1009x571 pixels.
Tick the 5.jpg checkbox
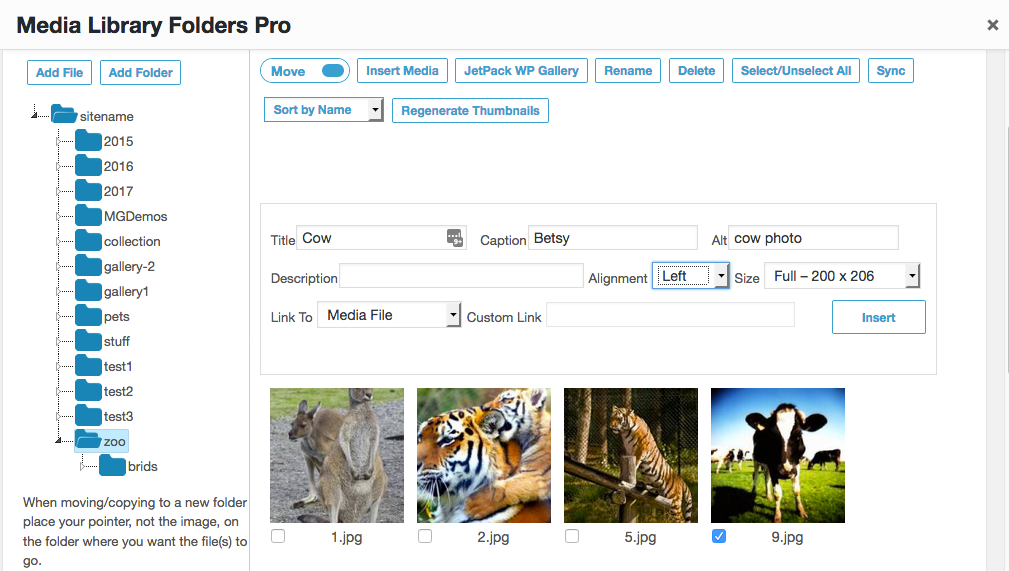pos(572,536)
